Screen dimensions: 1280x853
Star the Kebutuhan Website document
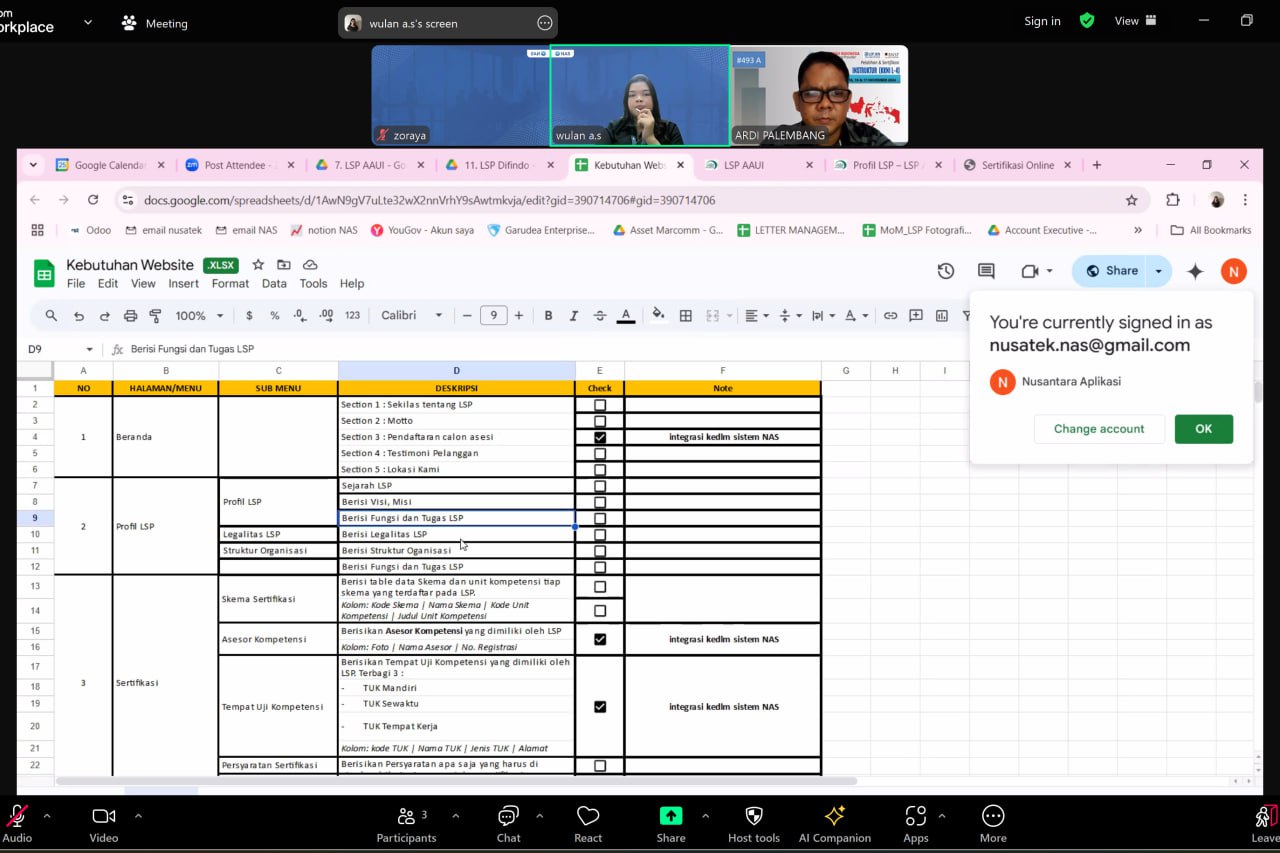click(x=258, y=265)
